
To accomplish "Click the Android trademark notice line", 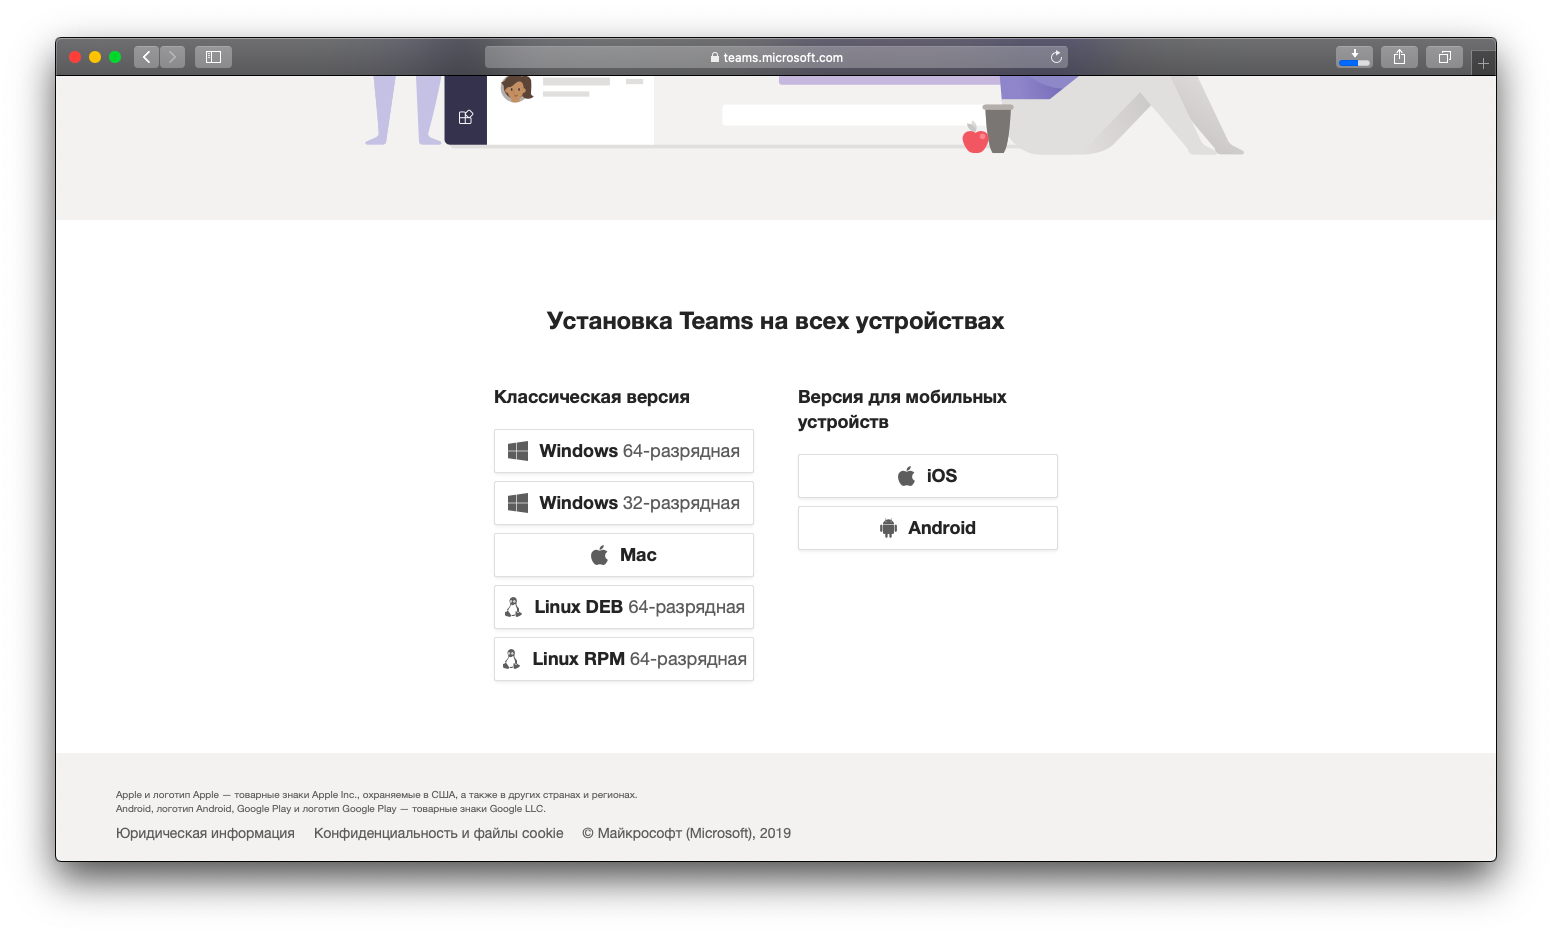I will click(x=331, y=809).
